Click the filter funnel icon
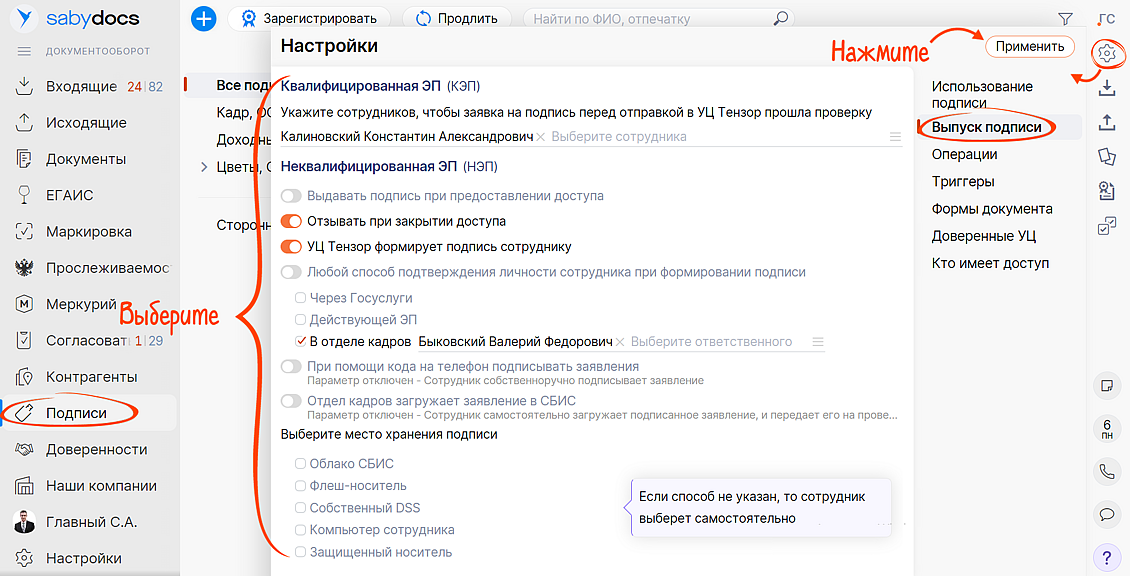 click(1065, 18)
